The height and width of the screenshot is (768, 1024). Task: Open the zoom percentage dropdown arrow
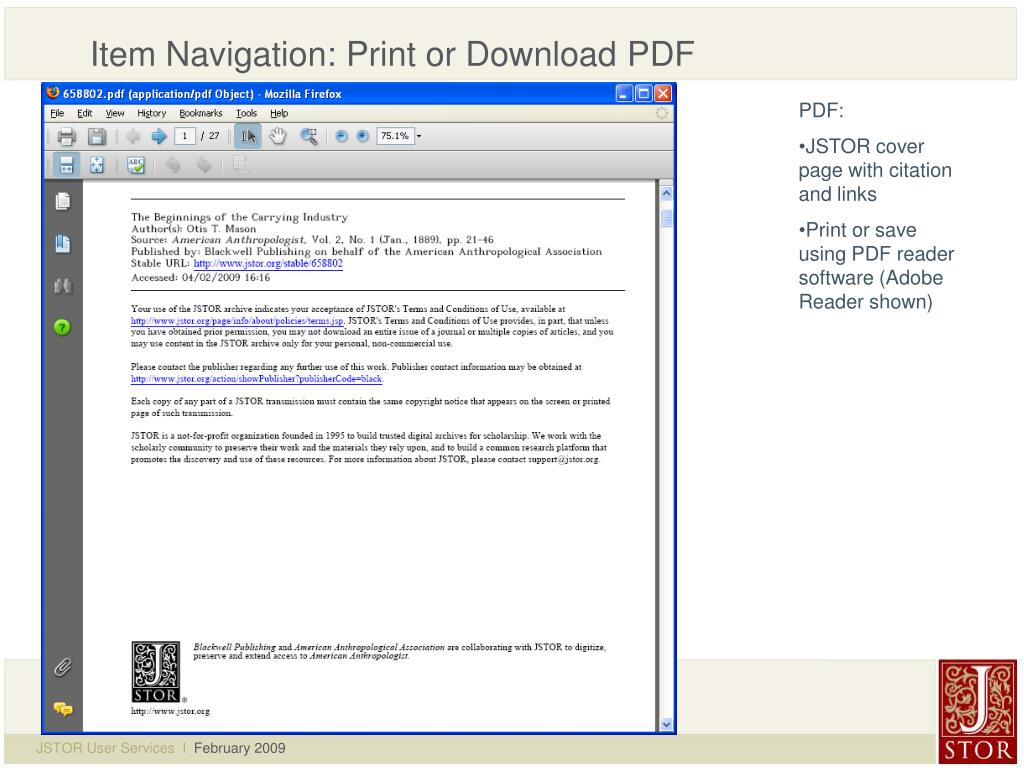click(419, 136)
